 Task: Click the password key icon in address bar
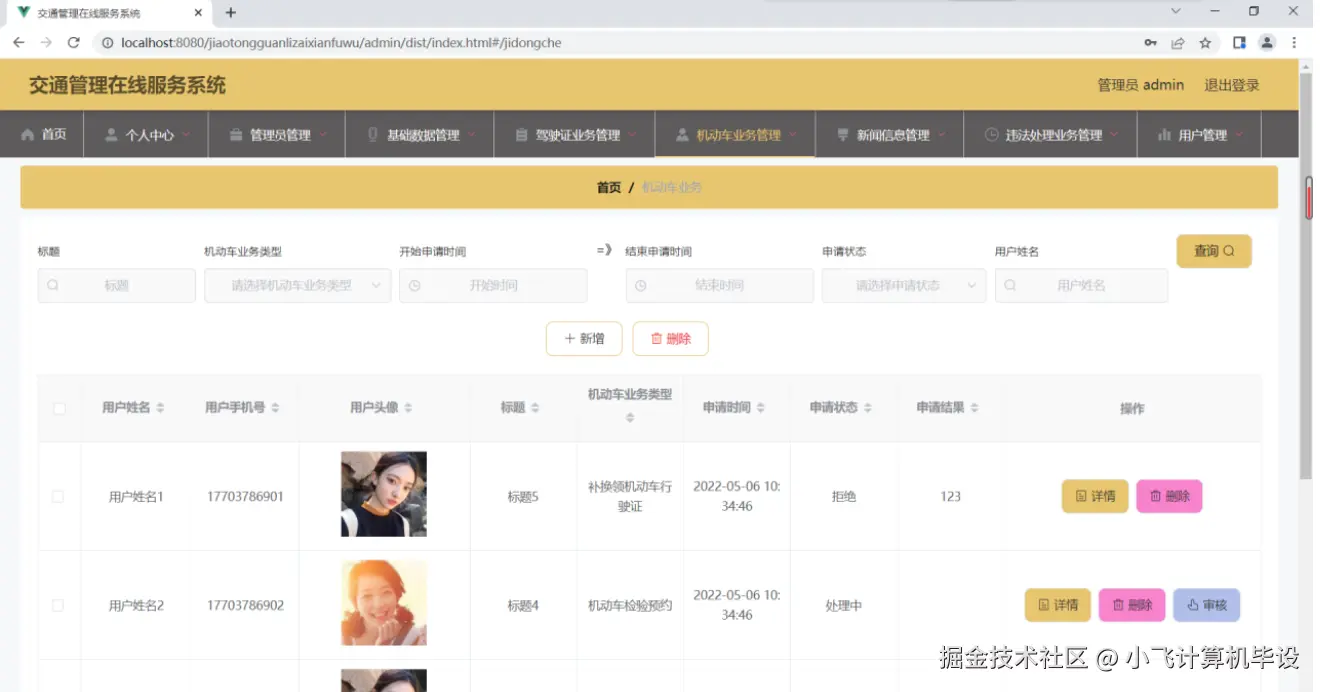1151,43
